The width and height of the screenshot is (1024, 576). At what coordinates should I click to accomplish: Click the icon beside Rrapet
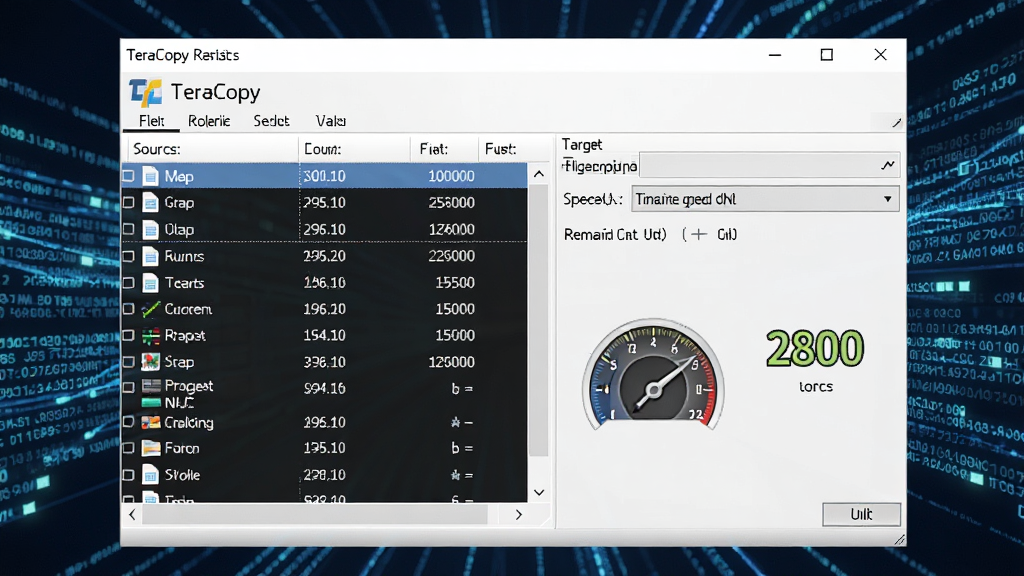pos(151,336)
